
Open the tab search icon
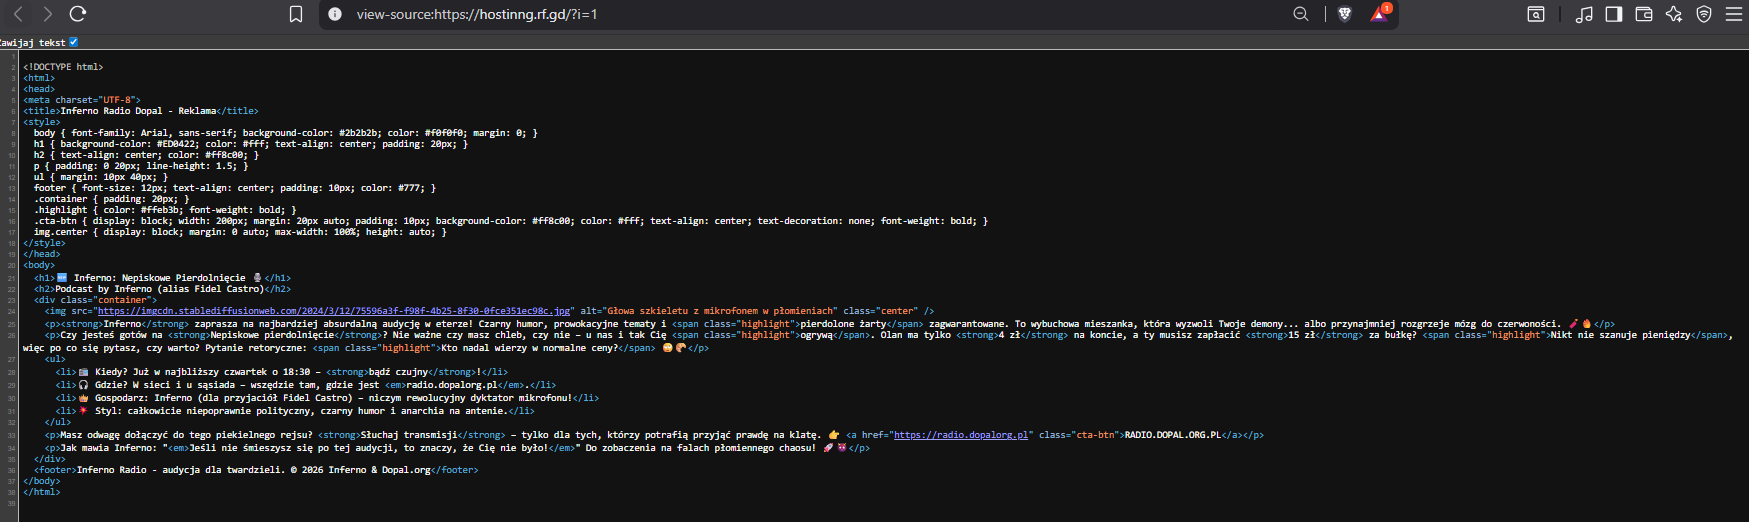point(1536,14)
